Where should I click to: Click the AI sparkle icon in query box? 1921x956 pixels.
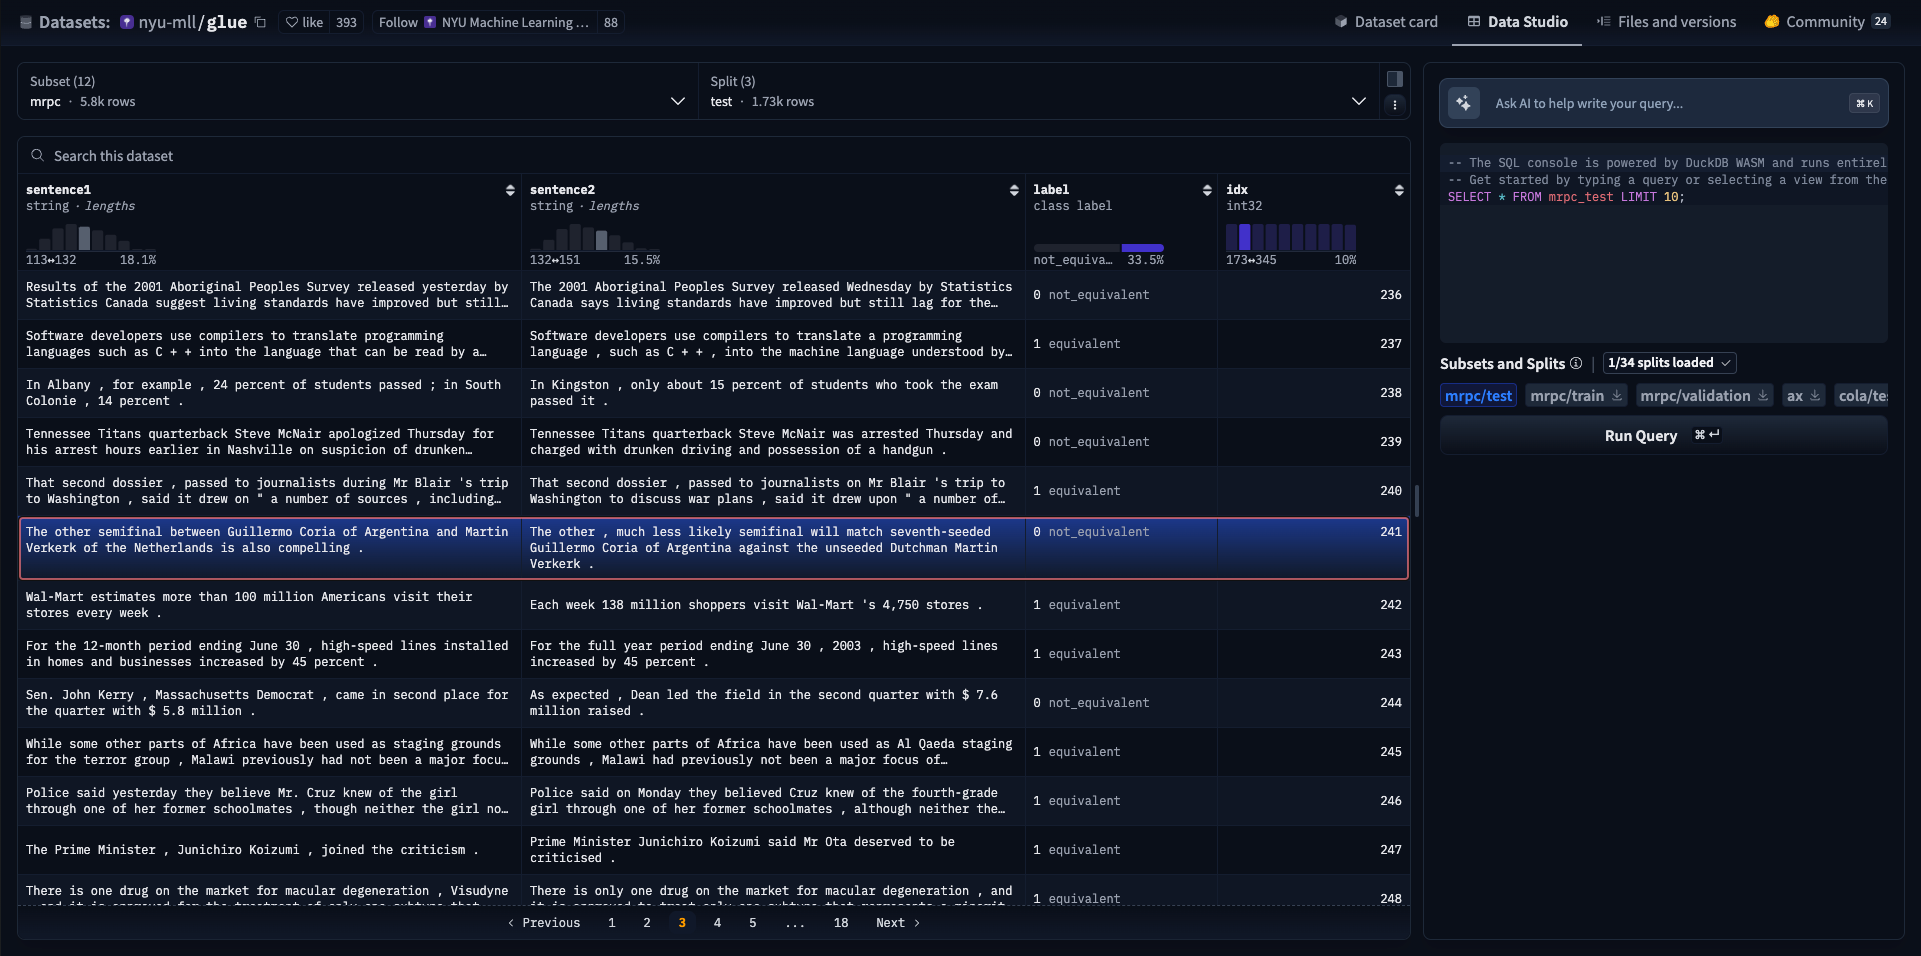pyautogui.click(x=1464, y=103)
